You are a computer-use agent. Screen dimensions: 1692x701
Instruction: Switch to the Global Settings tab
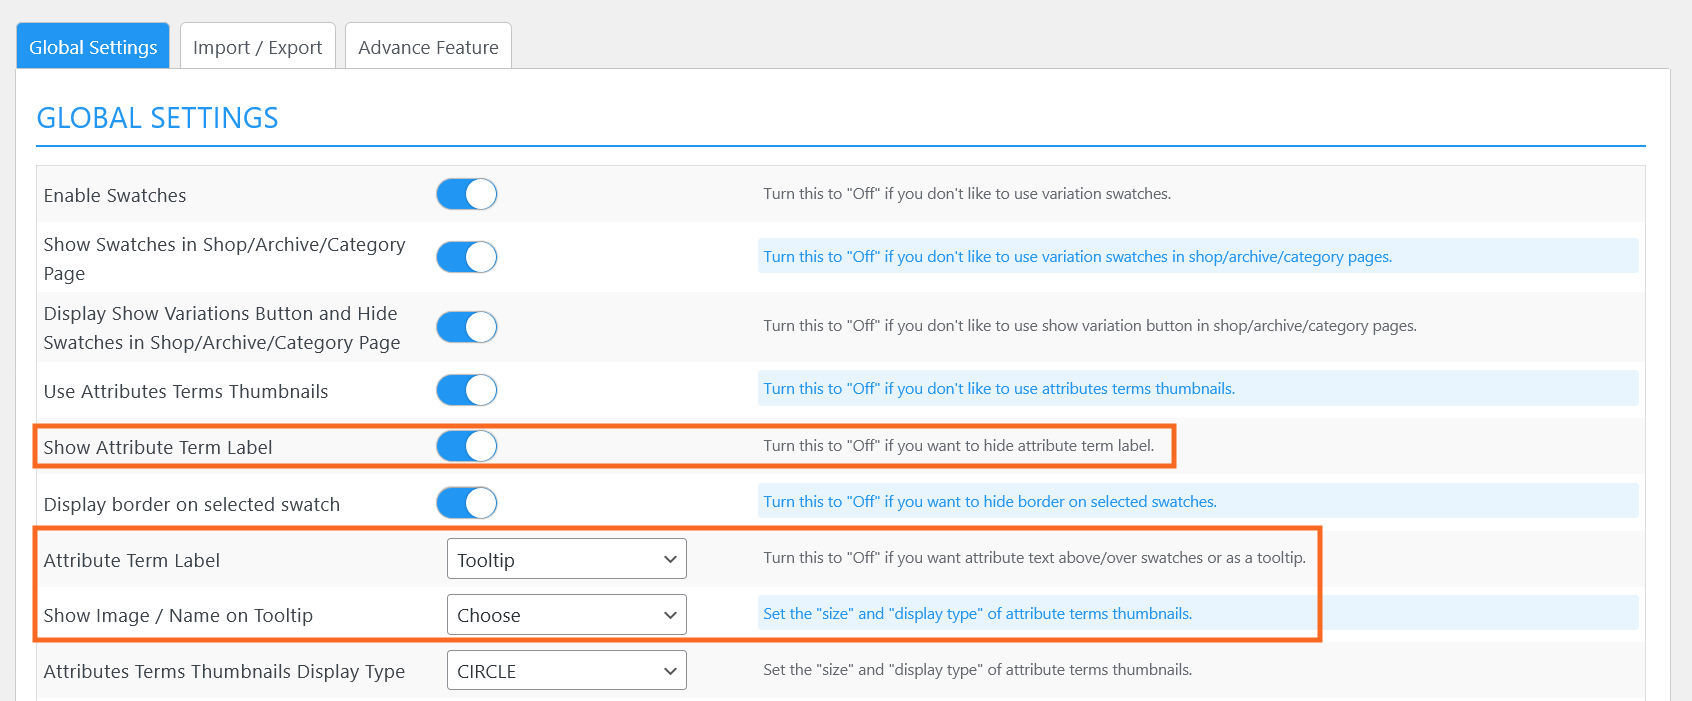click(x=93, y=47)
